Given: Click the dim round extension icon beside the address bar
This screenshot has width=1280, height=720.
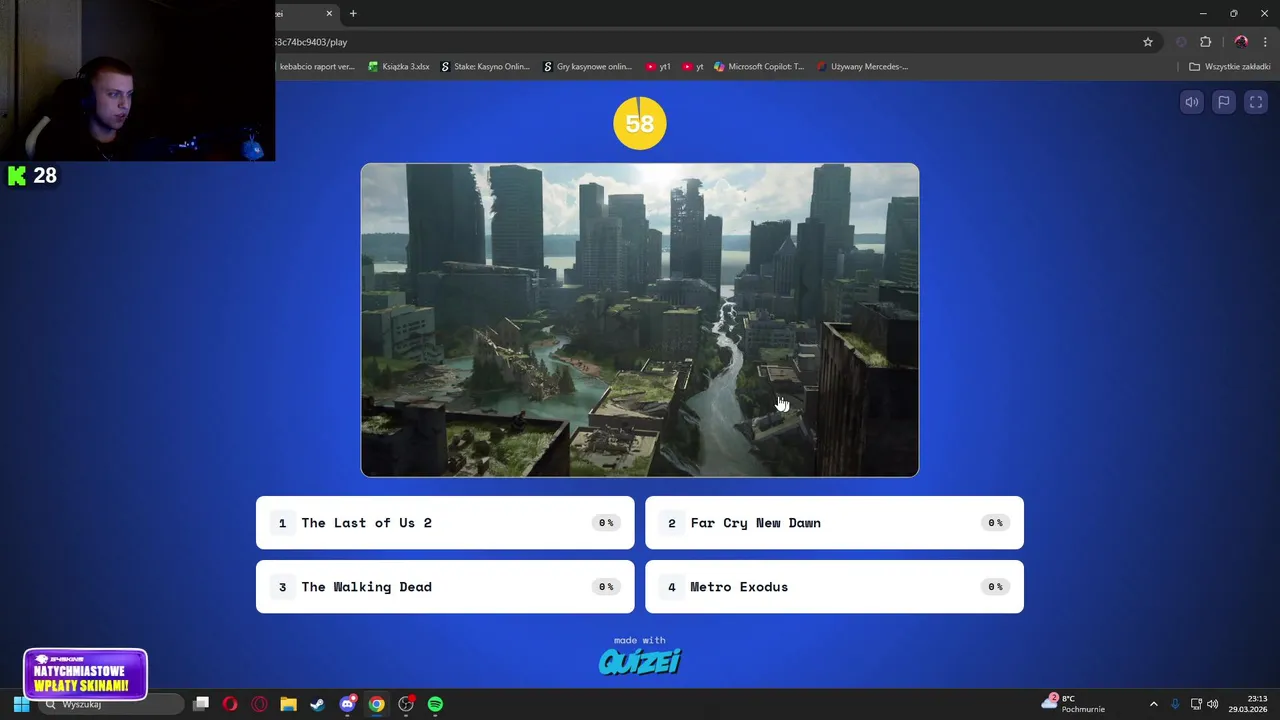Looking at the screenshot, I should point(1181,42).
